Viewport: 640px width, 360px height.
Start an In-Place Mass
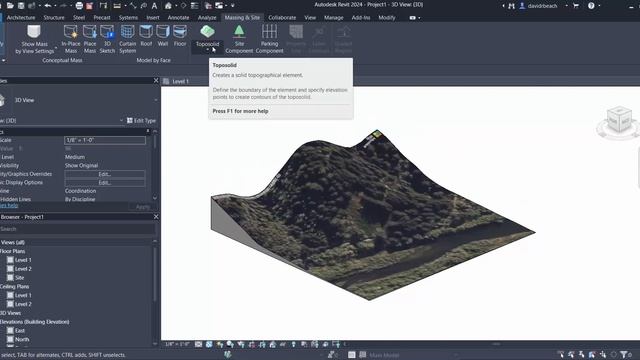click(71, 39)
